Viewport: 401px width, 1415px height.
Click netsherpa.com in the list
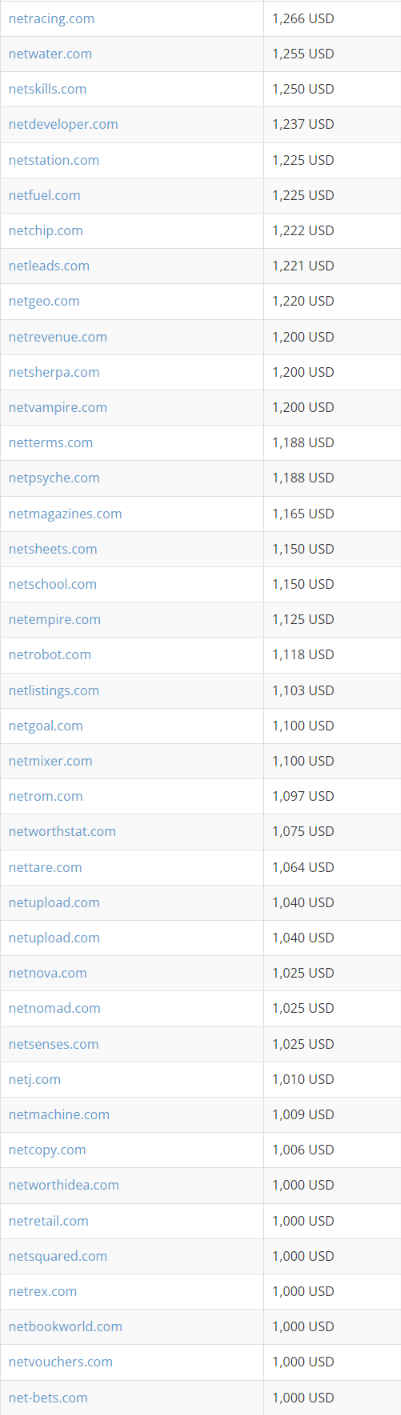(54, 372)
